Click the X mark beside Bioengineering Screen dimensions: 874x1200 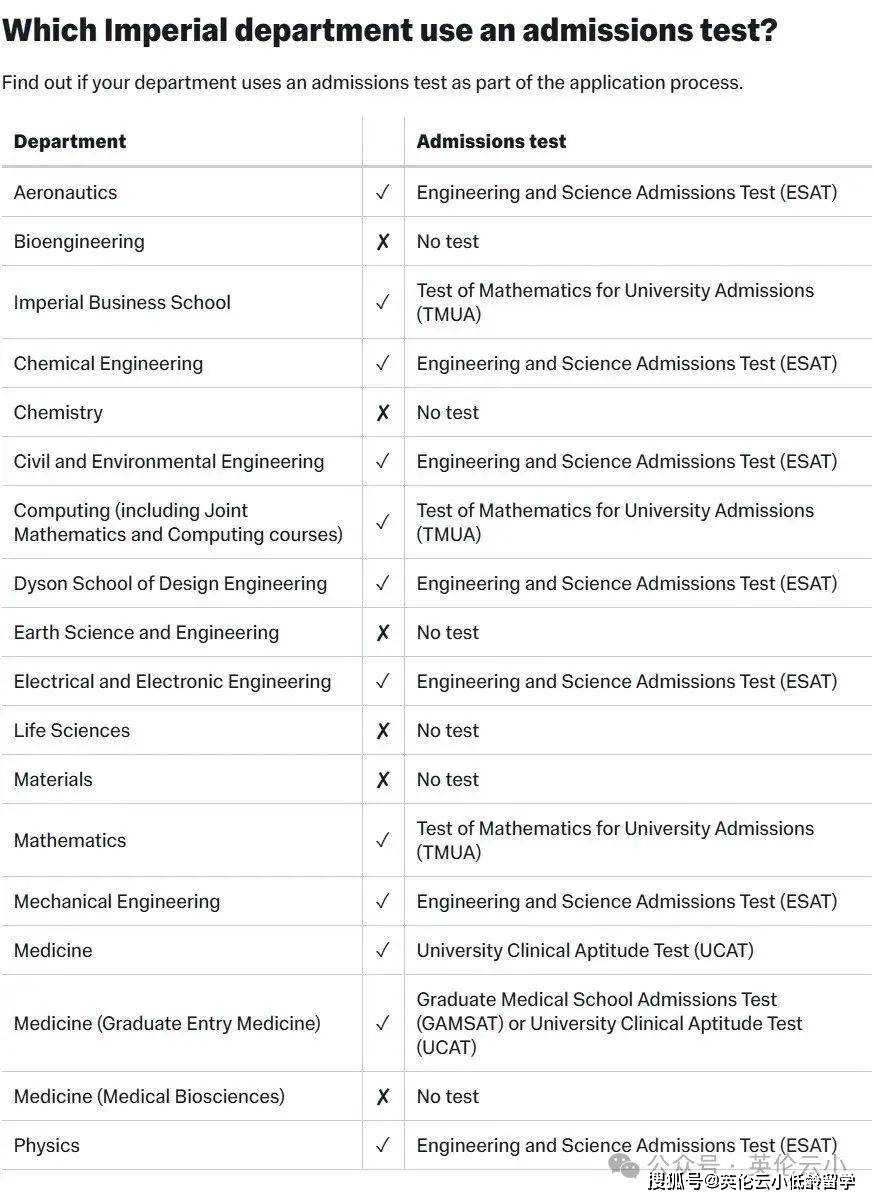(x=383, y=241)
